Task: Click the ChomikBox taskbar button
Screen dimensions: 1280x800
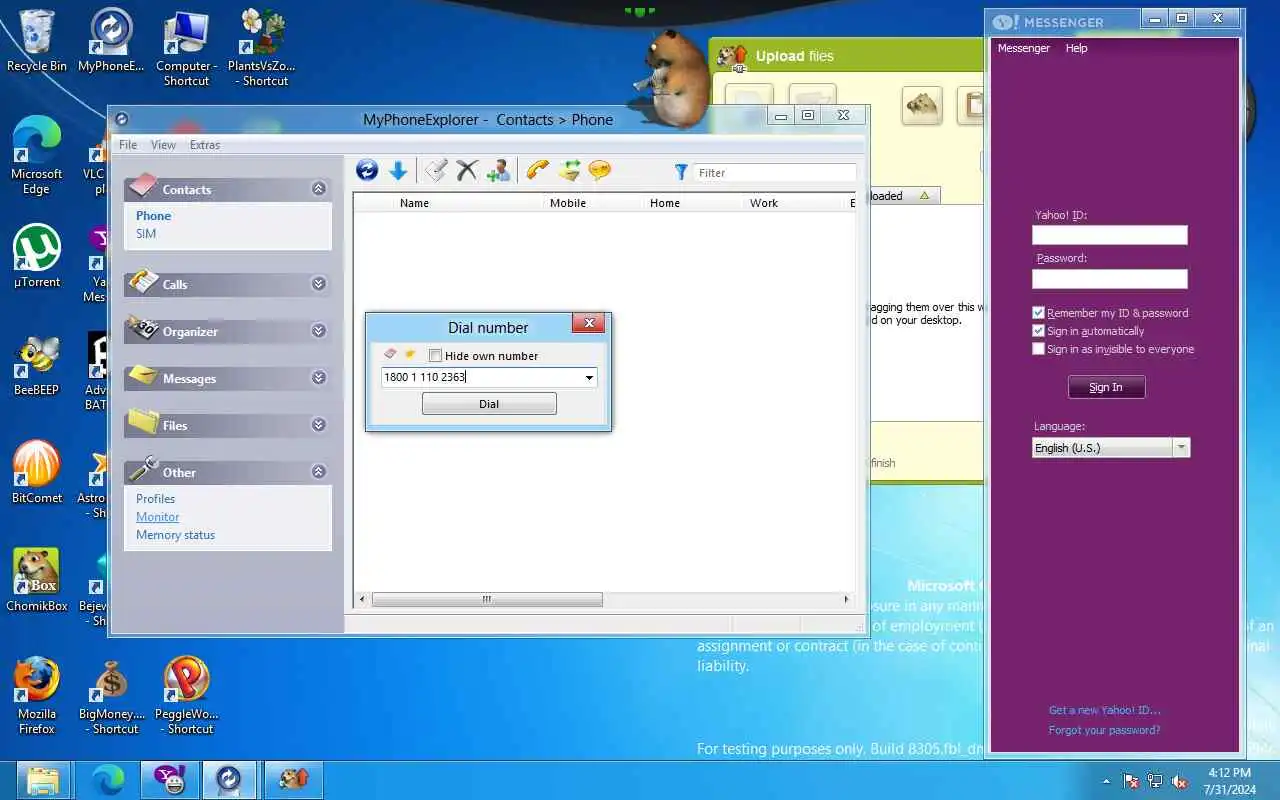Action: coord(293,779)
